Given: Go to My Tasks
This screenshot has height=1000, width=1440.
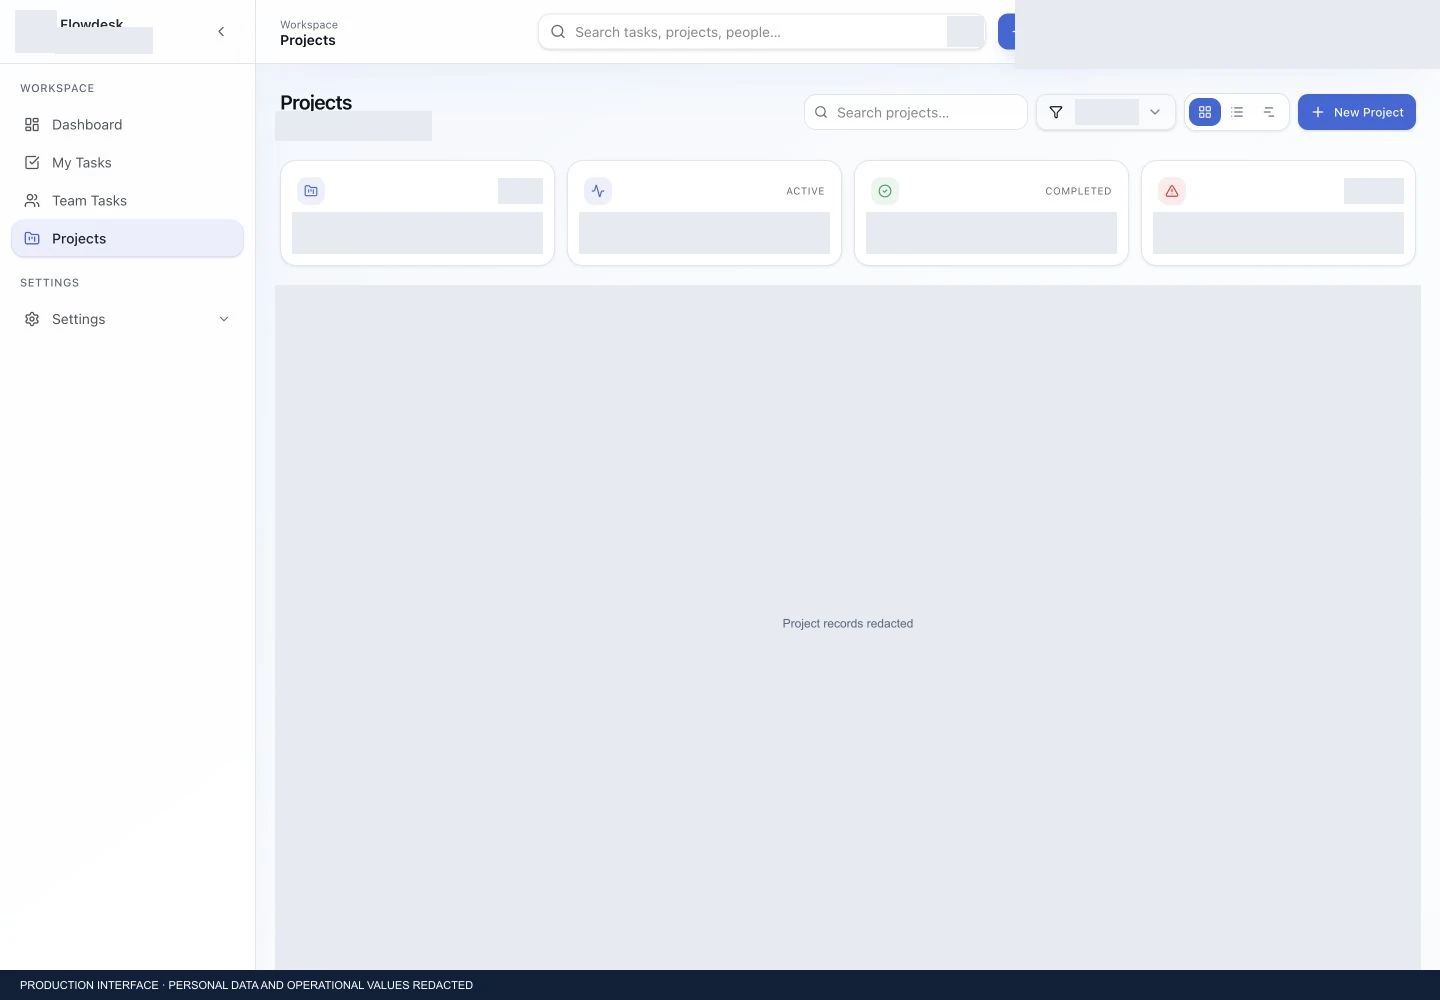Looking at the screenshot, I should pyautogui.click(x=127, y=163).
